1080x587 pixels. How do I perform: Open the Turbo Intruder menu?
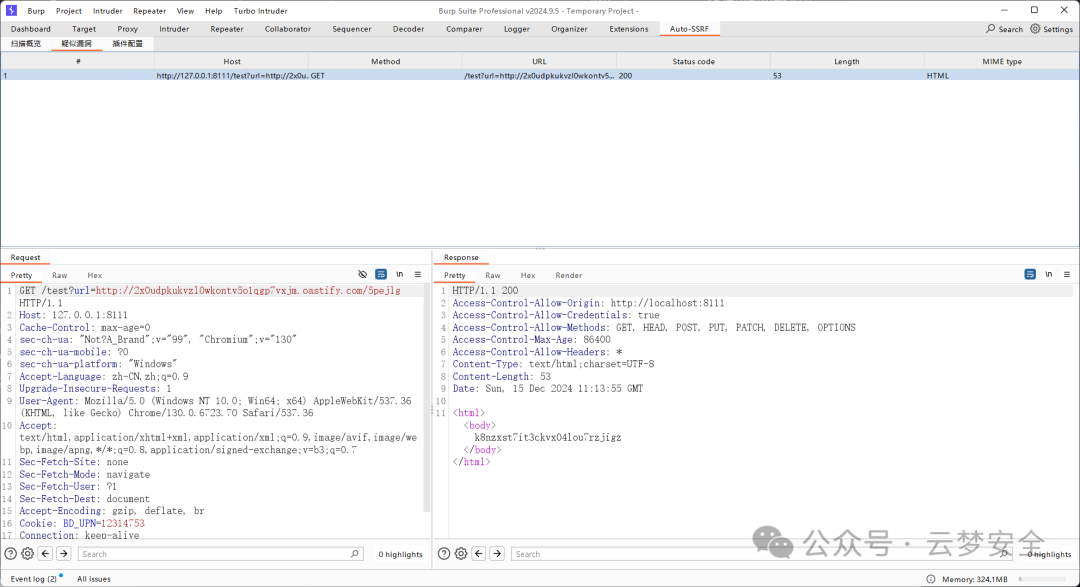[x=260, y=11]
